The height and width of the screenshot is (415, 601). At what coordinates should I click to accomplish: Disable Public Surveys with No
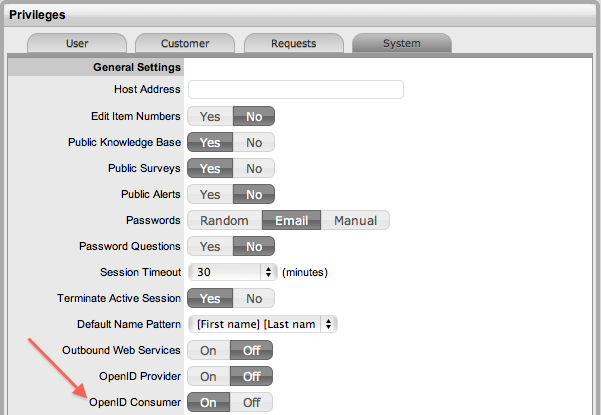pos(254,168)
